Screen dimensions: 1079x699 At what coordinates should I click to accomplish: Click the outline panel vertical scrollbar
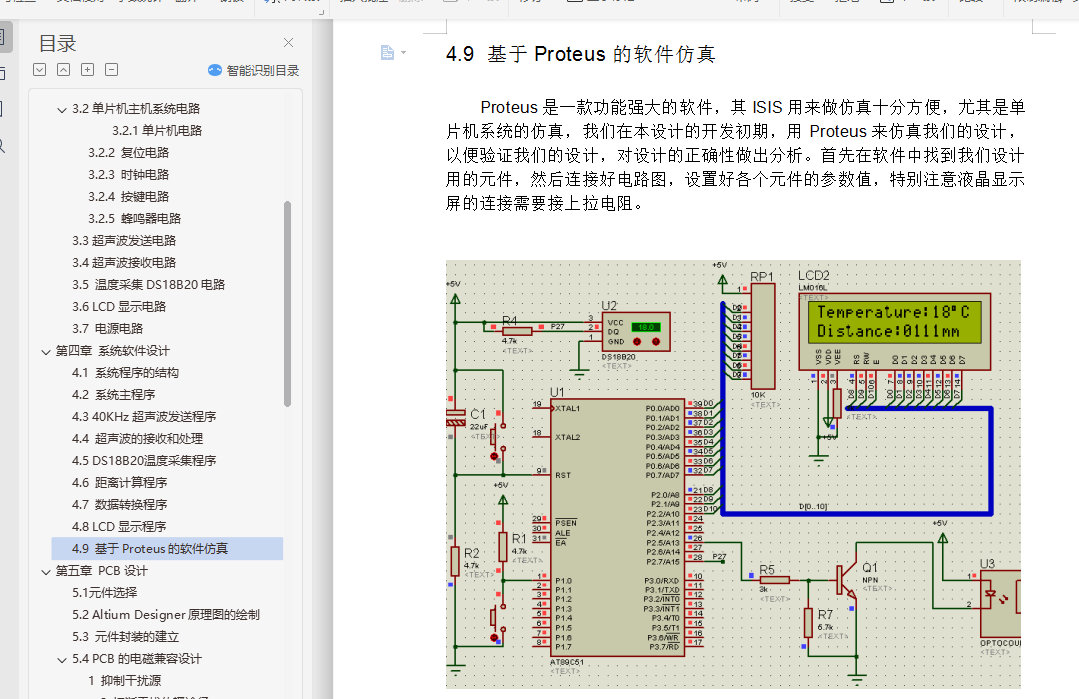pos(287,303)
